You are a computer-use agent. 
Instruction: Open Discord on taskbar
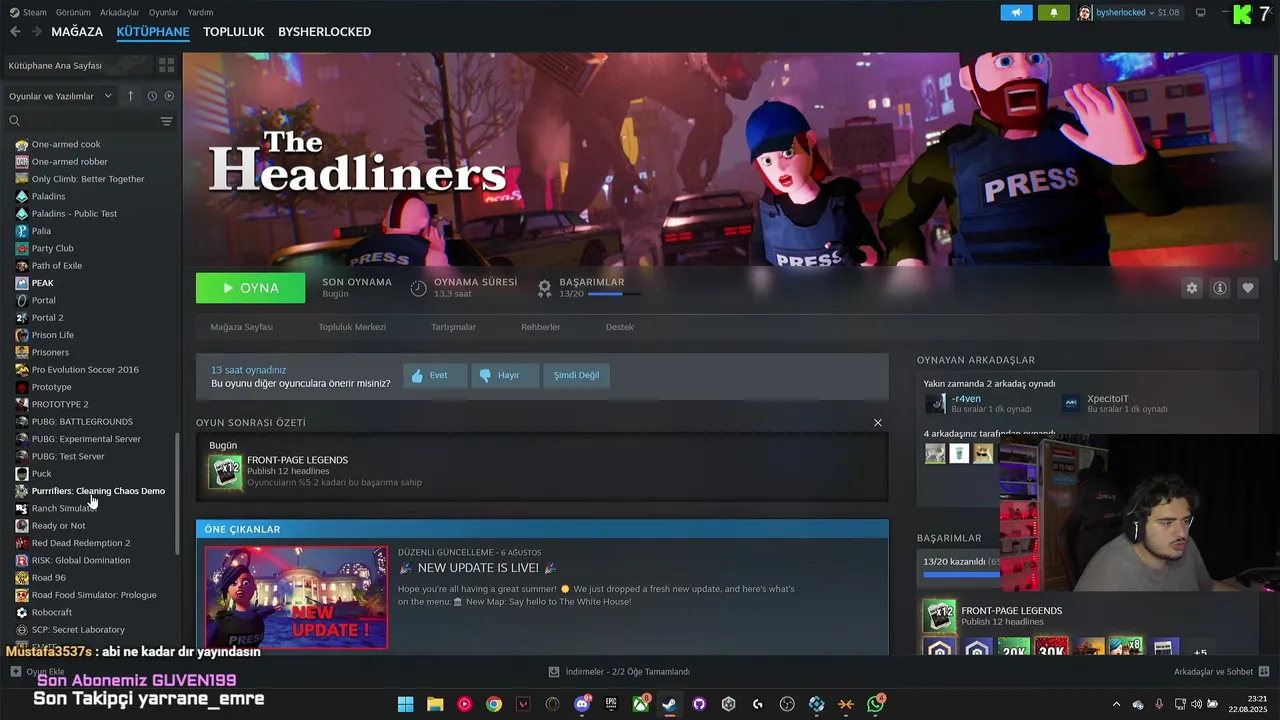pyautogui.click(x=582, y=704)
